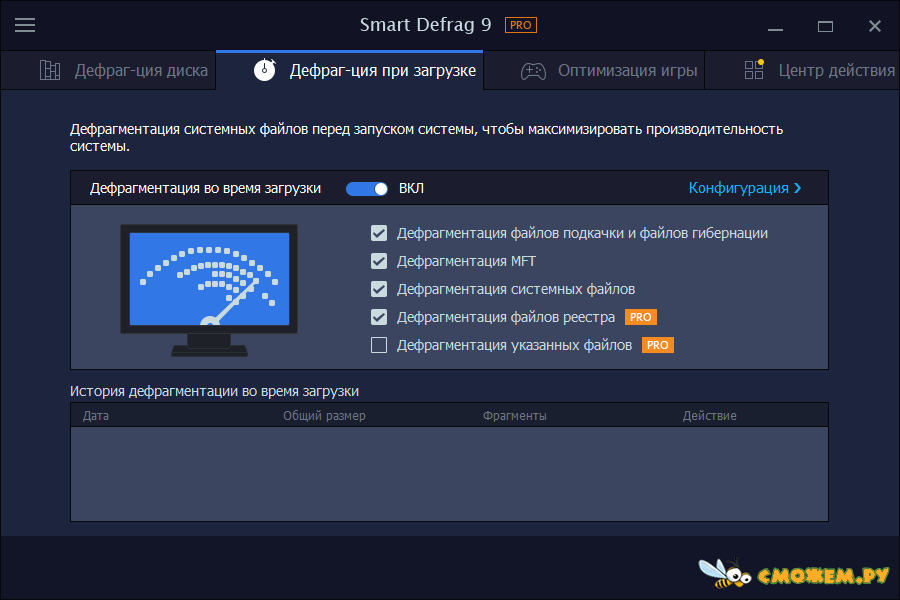Click the История дефрагментации во время загрузки heading
The width and height of the screenshot is (900, 600).
214,391
